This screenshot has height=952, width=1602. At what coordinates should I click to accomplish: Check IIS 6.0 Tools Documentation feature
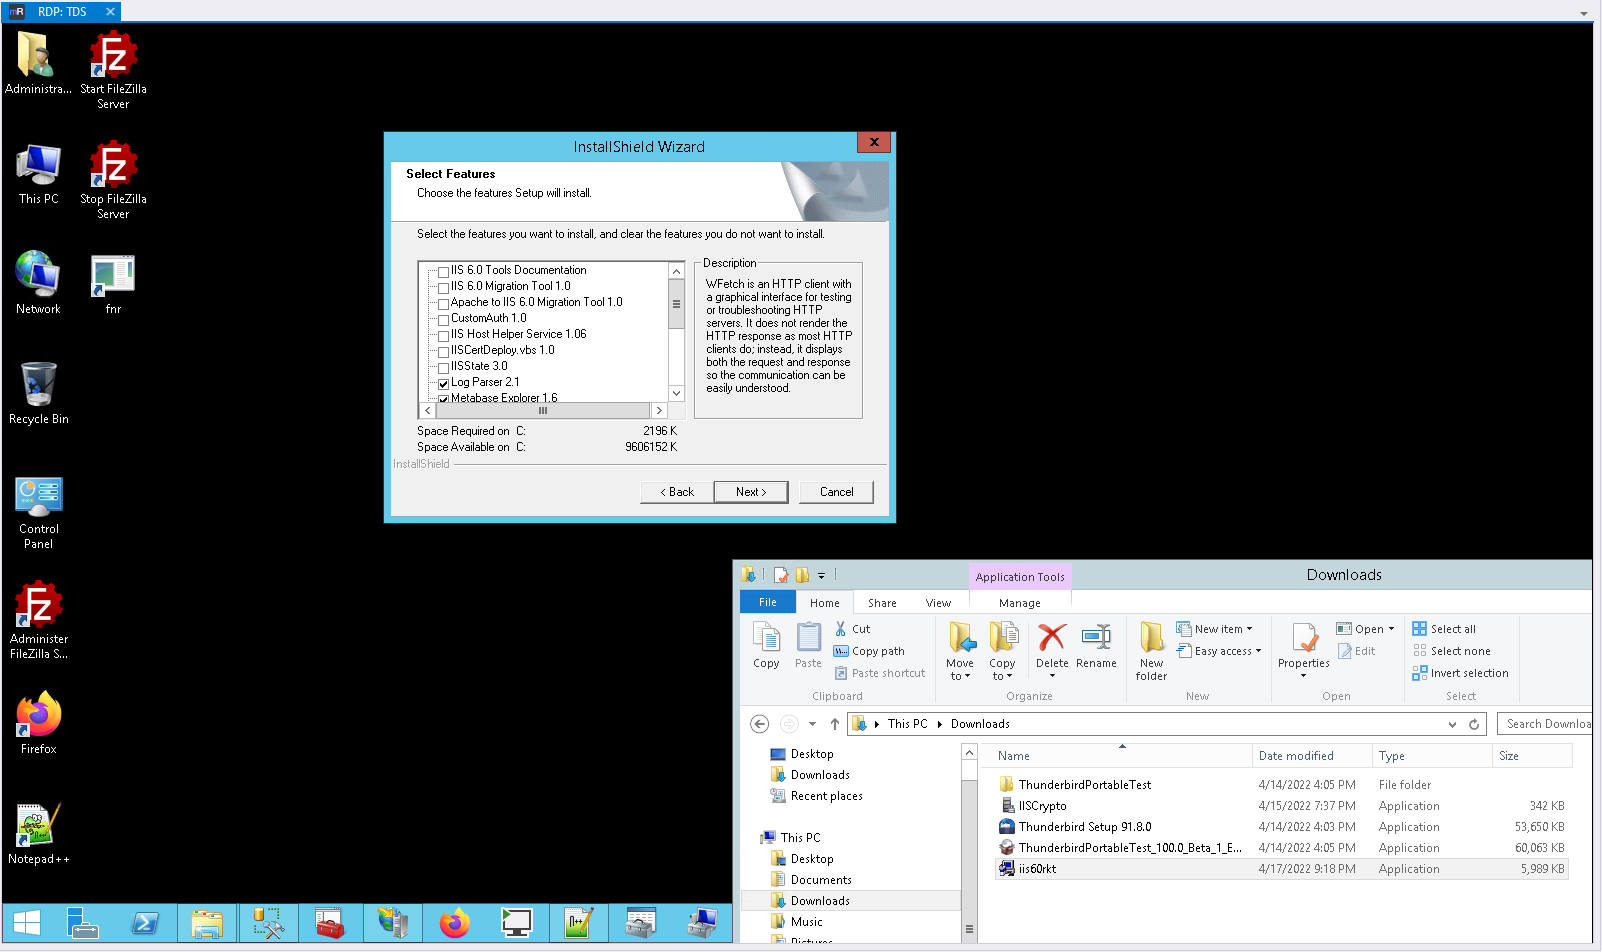point(444,272)
